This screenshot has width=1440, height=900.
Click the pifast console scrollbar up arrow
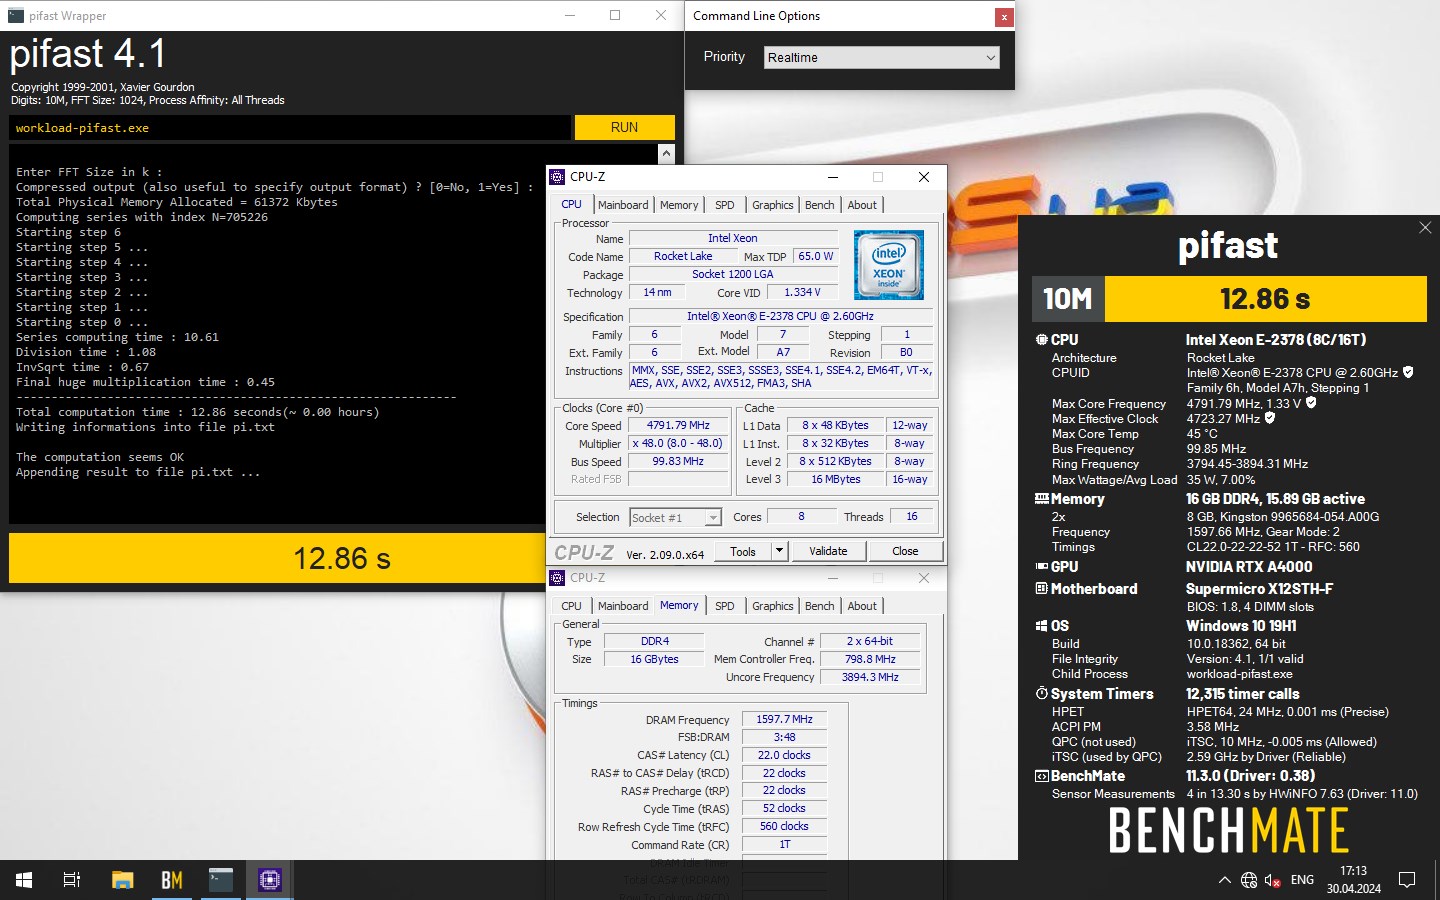click(x=666, y=153)
